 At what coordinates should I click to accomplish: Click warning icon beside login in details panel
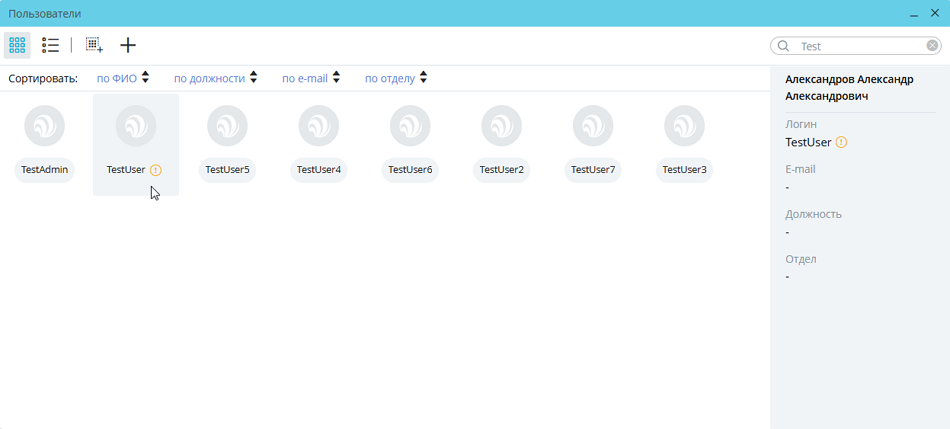click(x=841, y=143)
